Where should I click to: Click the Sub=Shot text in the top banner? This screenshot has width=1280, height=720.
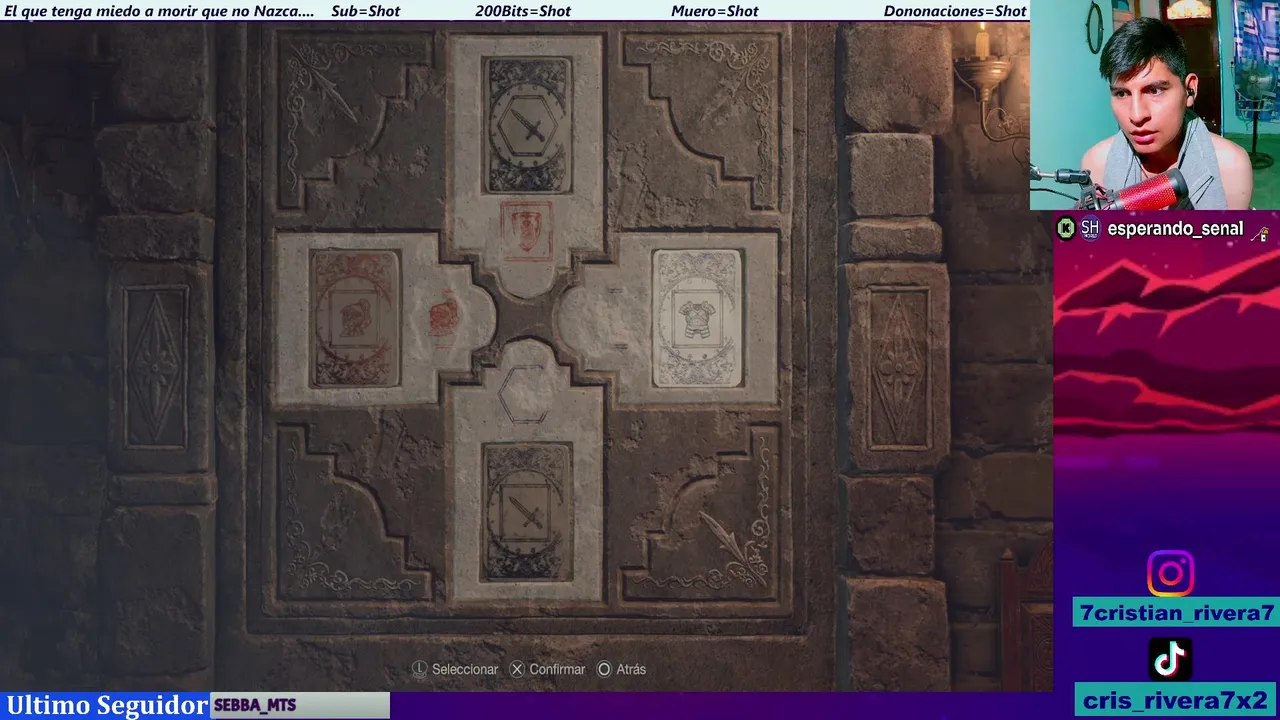365,11
